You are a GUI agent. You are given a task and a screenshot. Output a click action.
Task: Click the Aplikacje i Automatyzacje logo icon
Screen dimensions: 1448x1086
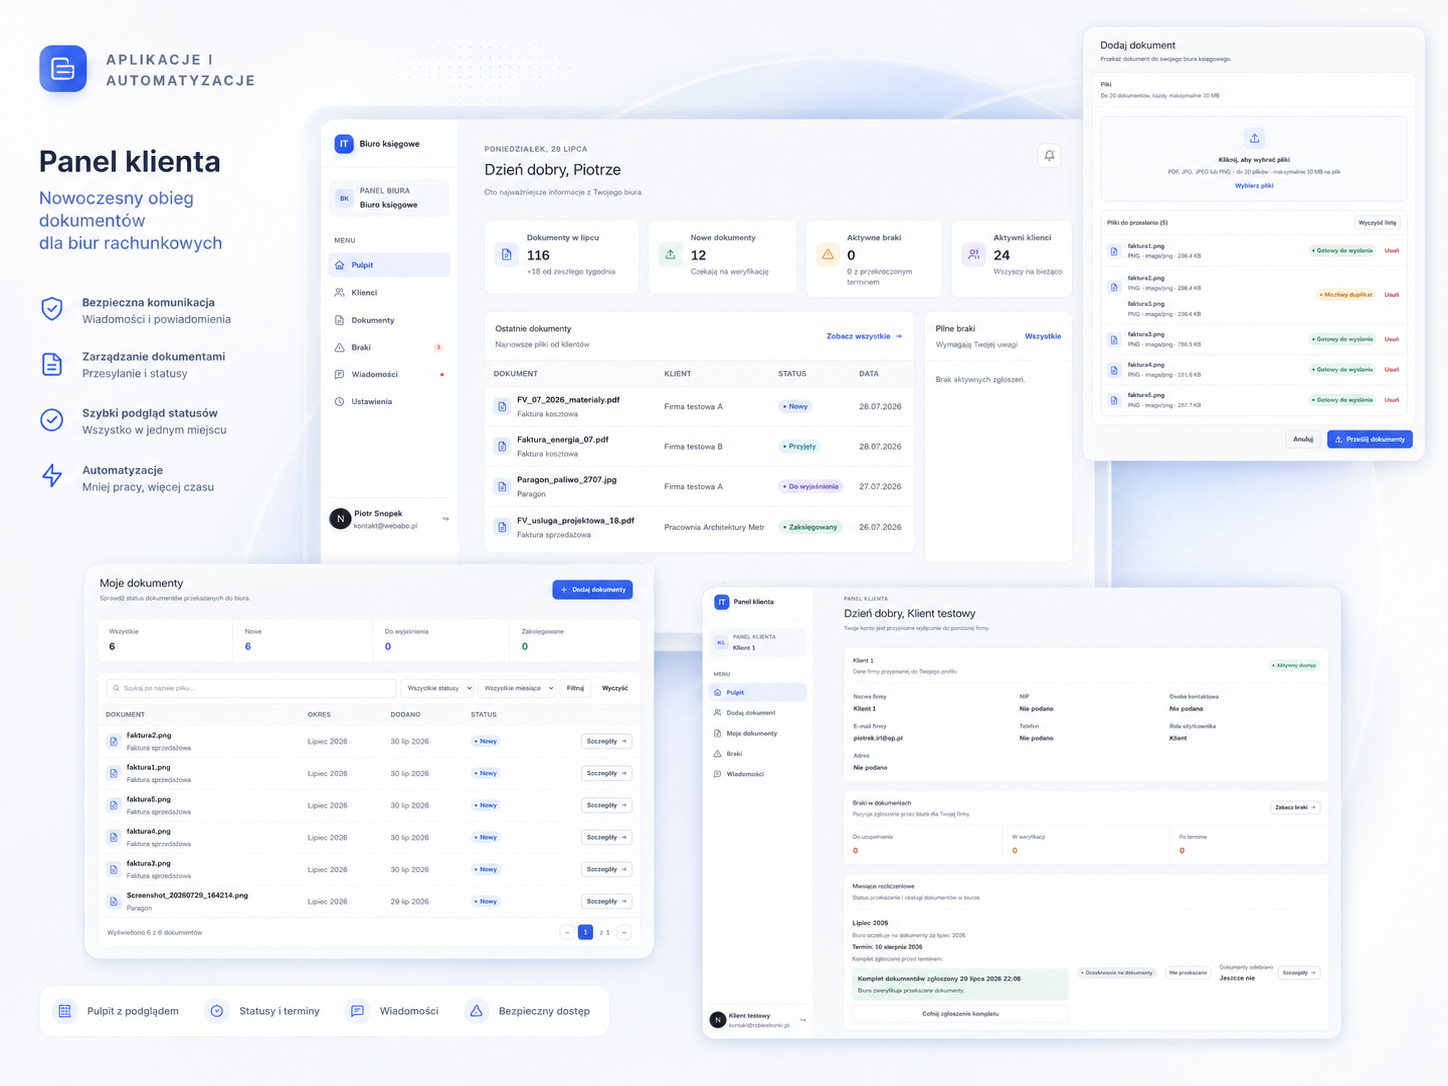[63, 68]
